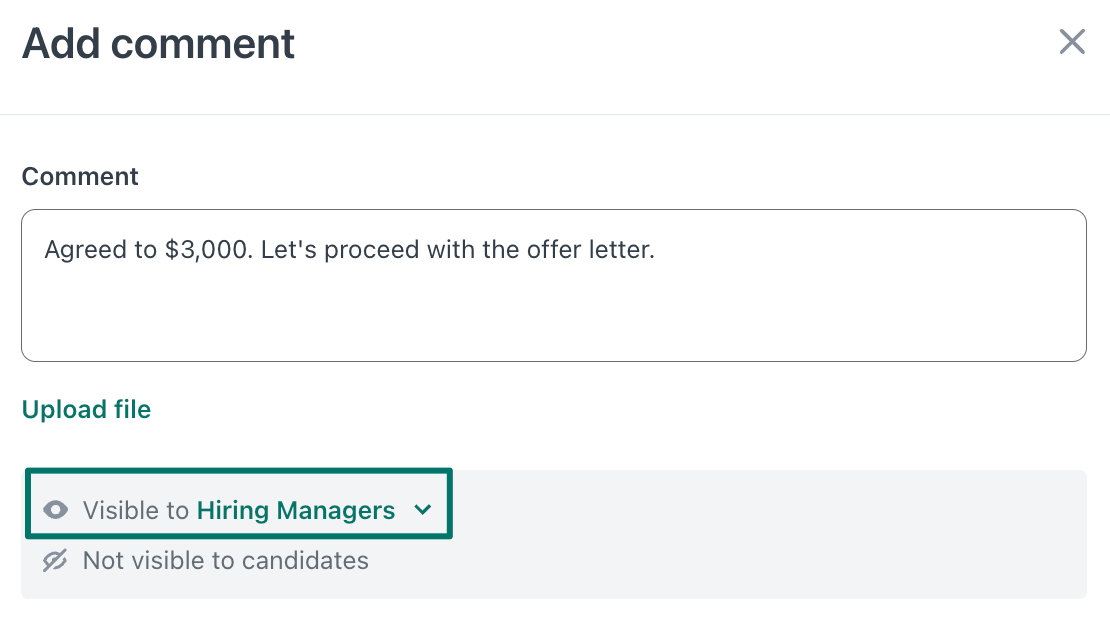This screenshot has width=1110, height=620.
Task: Click the empty gray visibility panel area
Action: [768, 534]
